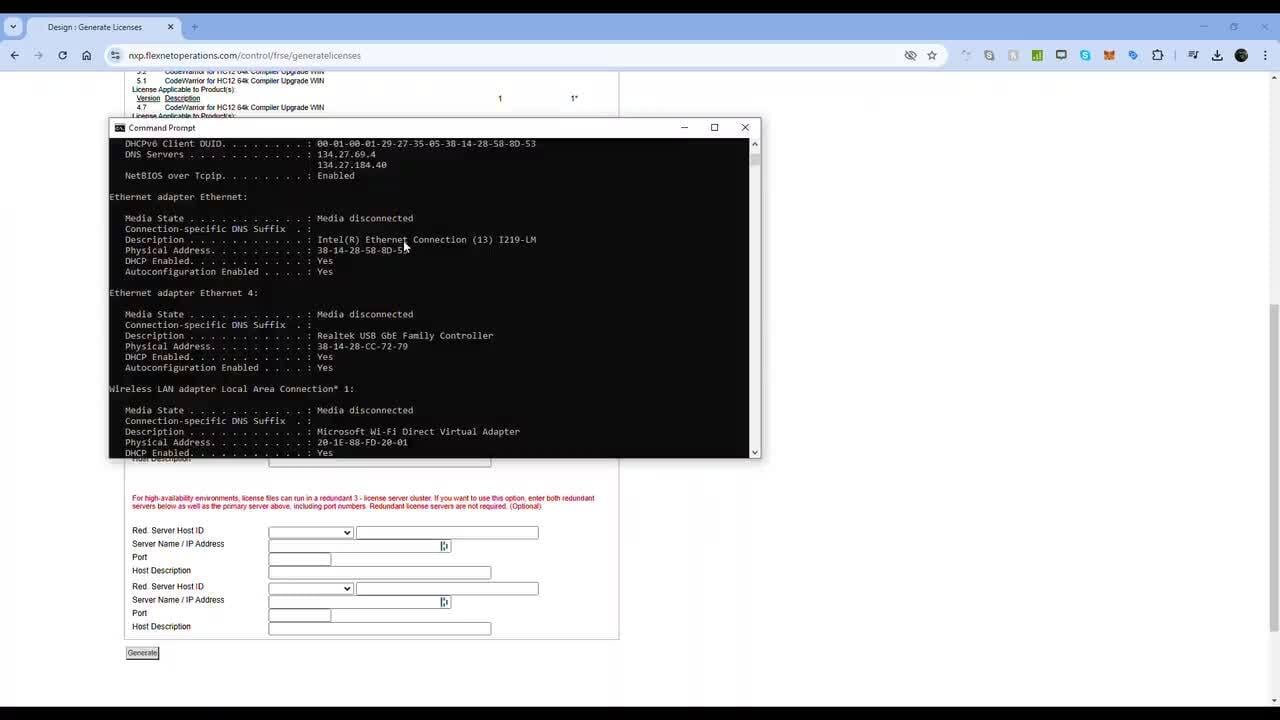Open the tab search dropdown arrow
This screenshot has height=720, width=1280.
[x=13, y=27]
